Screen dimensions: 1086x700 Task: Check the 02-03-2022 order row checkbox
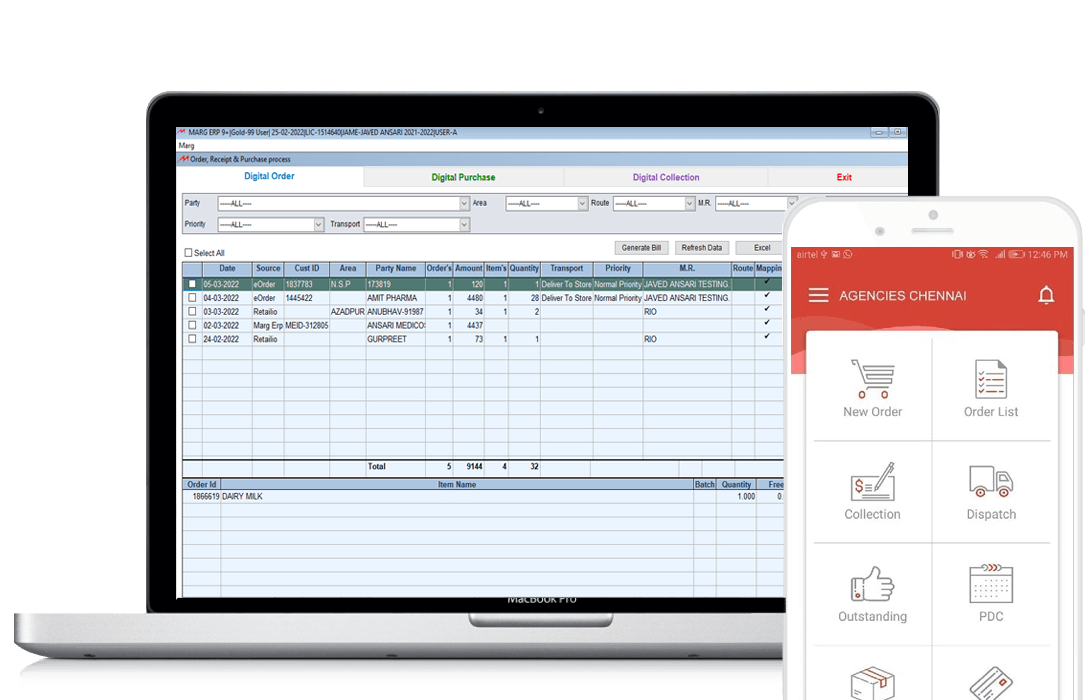[x=192, y=325]
